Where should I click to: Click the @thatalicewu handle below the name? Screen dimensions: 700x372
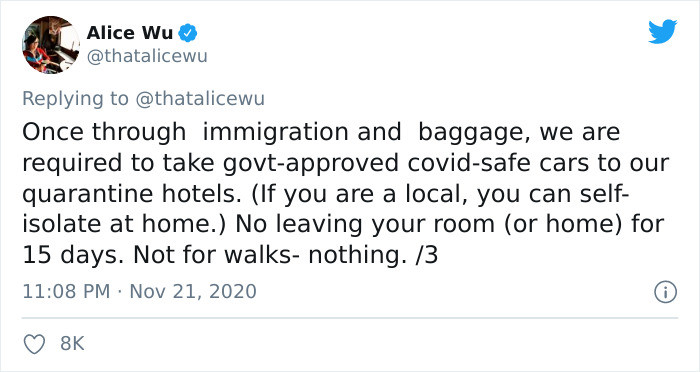147,57
